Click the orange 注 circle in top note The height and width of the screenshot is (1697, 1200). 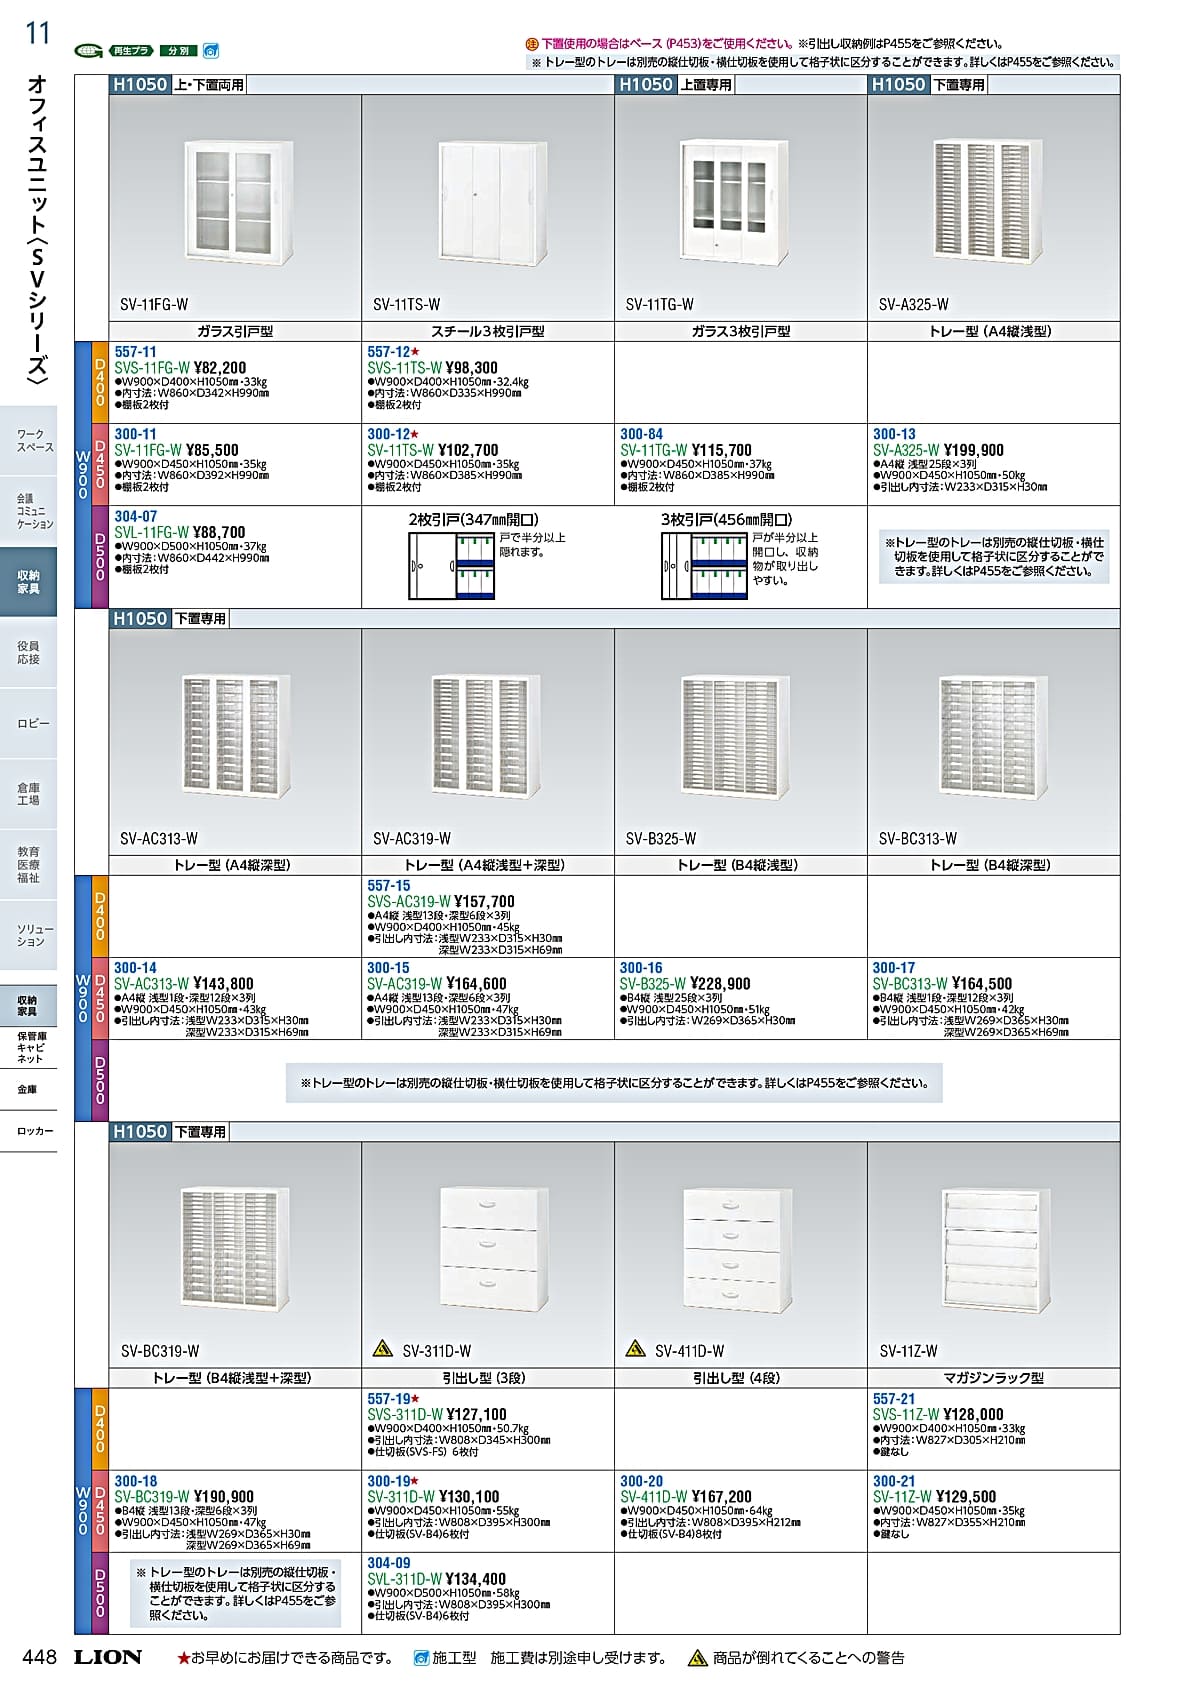[532, 44]
